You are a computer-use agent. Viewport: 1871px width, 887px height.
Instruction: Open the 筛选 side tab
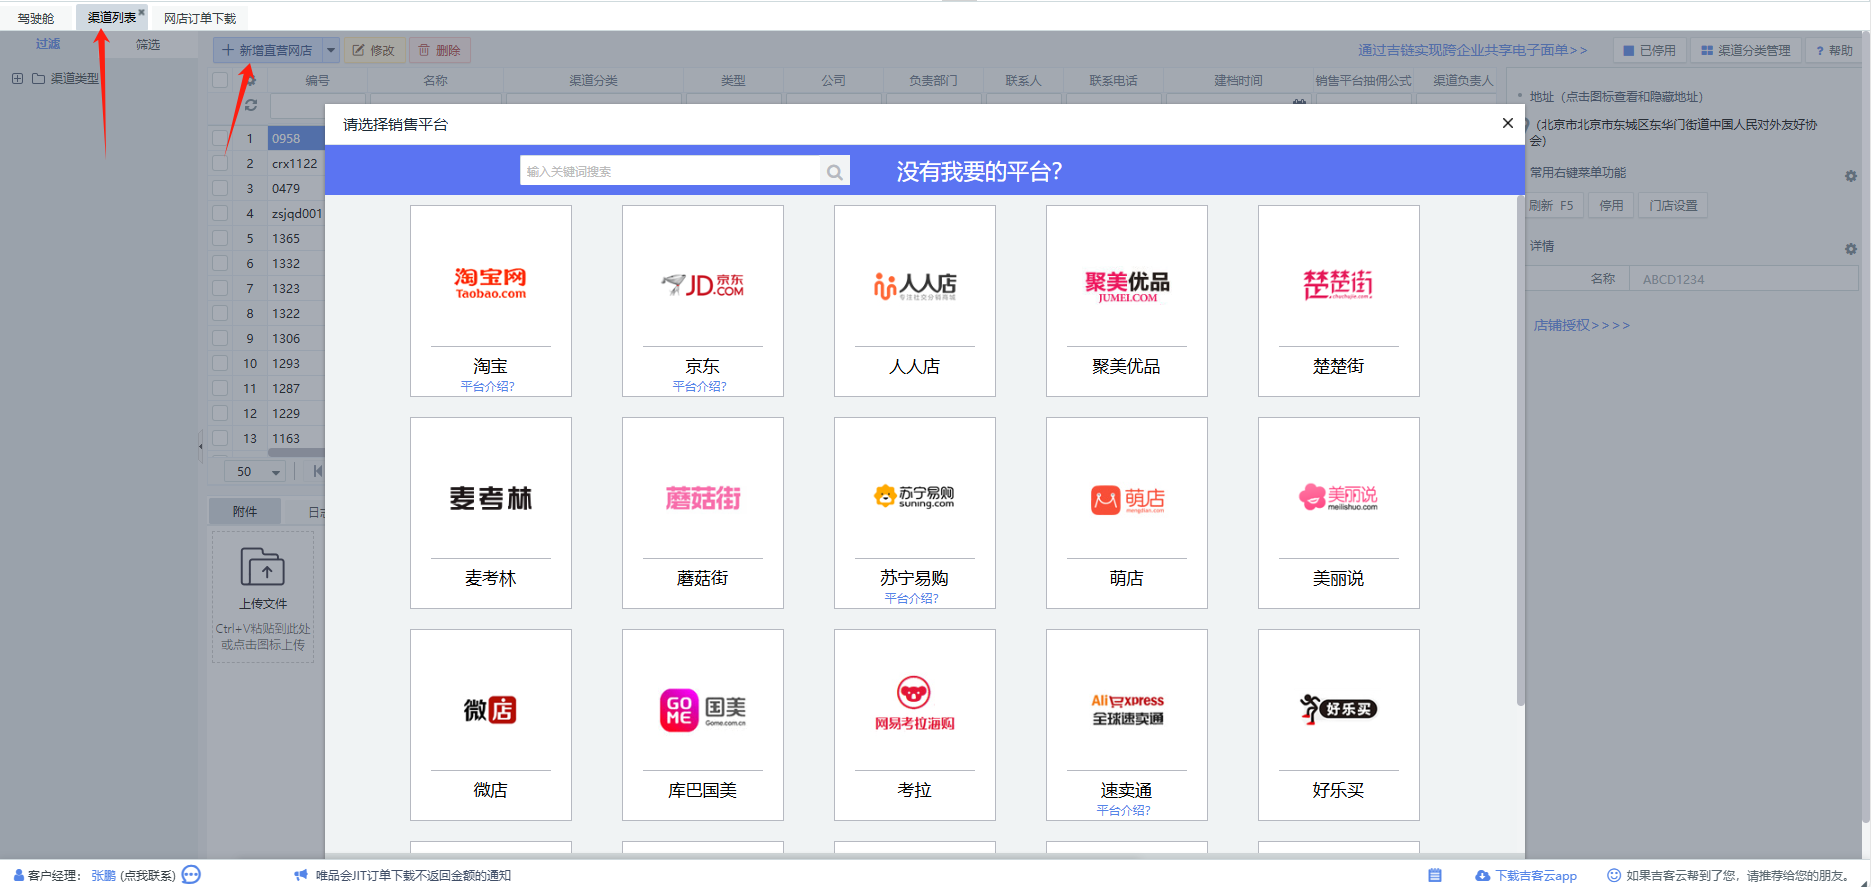[x=148, y=44]
